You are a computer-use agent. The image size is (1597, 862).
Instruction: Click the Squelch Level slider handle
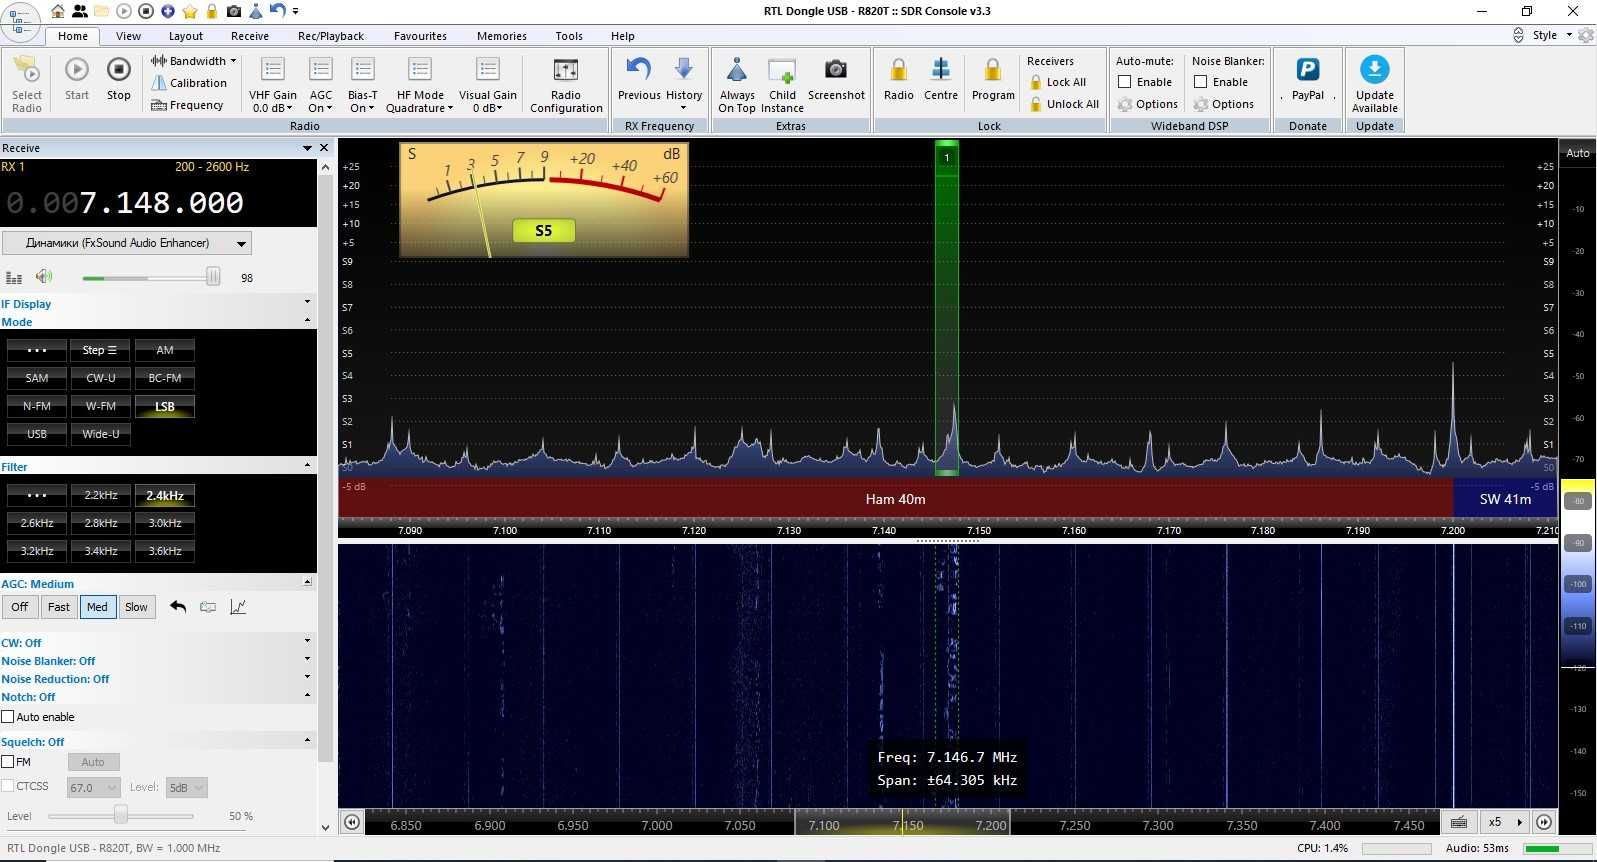point(121,815)
